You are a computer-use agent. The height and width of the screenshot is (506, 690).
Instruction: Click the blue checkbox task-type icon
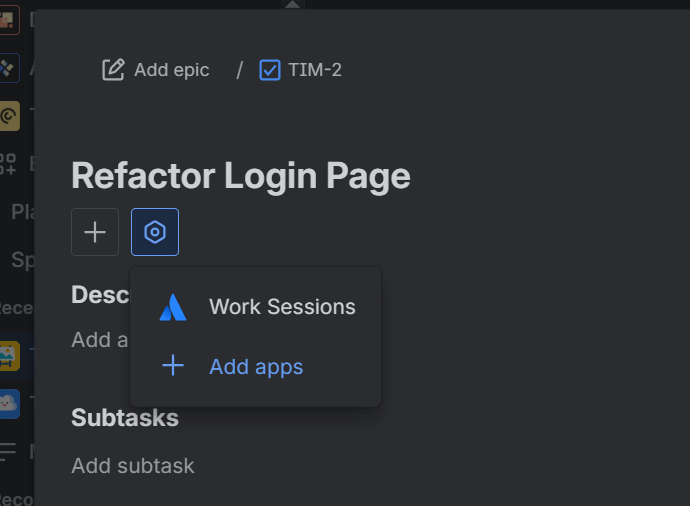[x=270, y=70]
